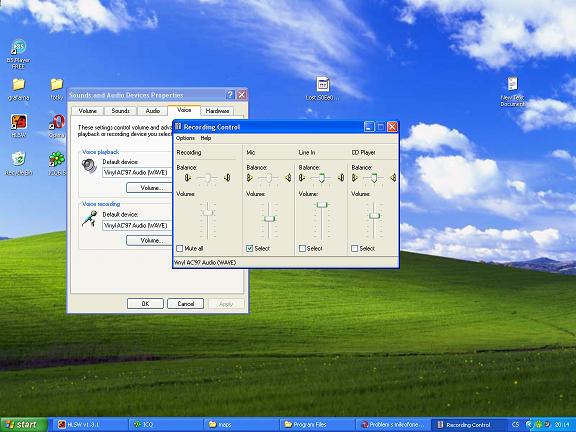This screenshot has height=432, width=576.
Task: Click the speaker icon in Voice playback section
Action: click(89, 166)
